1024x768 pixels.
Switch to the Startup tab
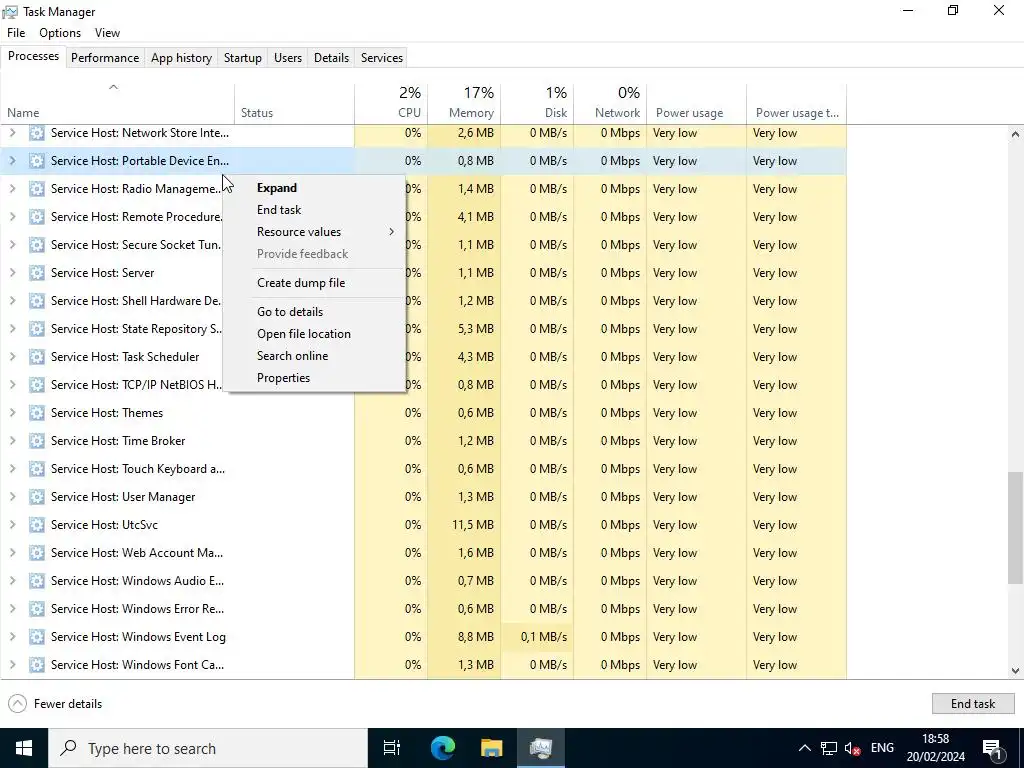(x=243, y=57)
